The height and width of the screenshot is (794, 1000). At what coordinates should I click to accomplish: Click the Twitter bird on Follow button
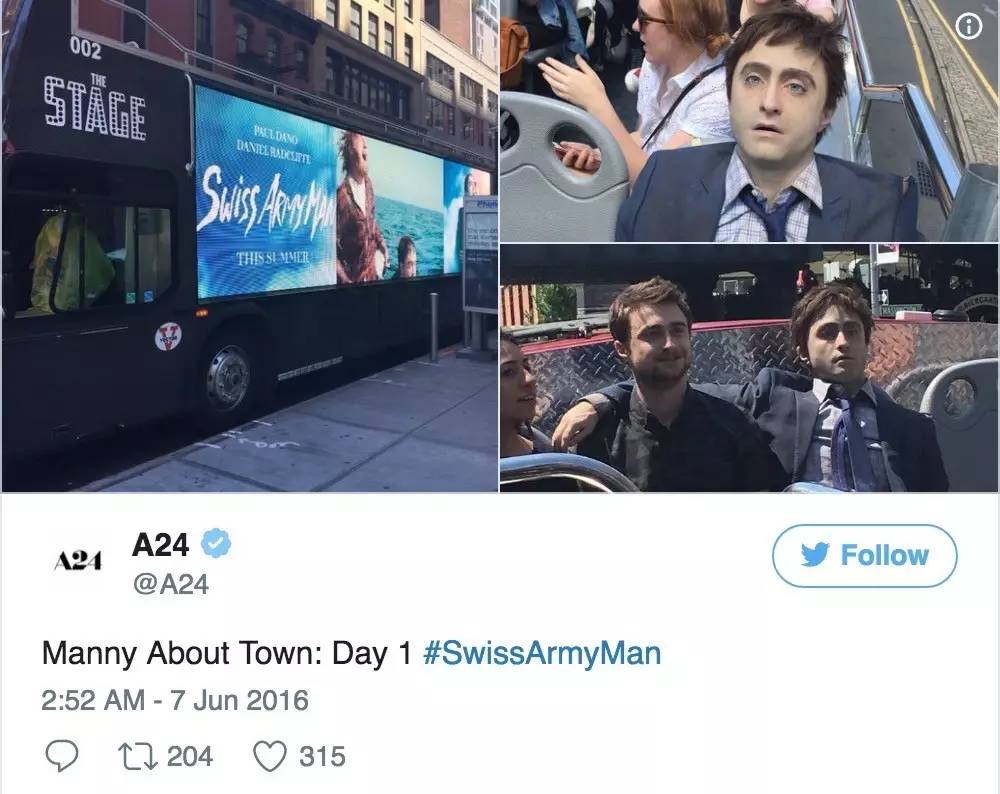click(x=815, y=555)
